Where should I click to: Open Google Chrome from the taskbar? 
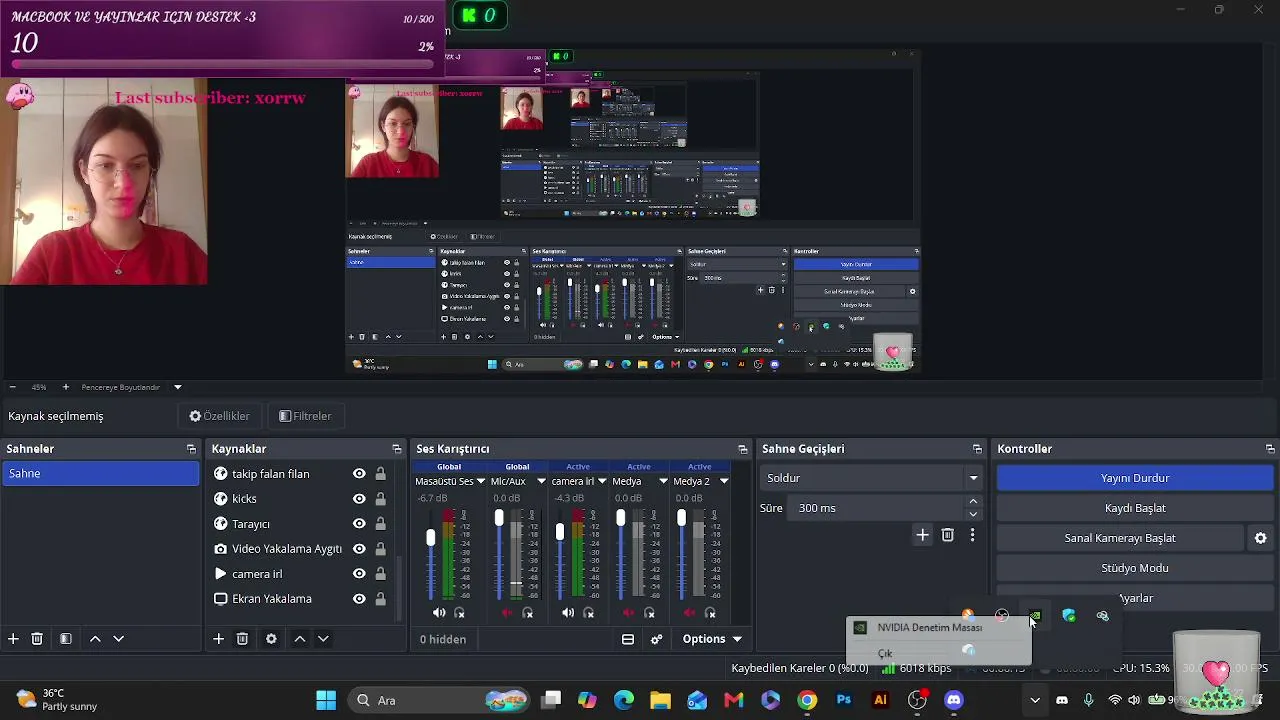coord(807,700)
